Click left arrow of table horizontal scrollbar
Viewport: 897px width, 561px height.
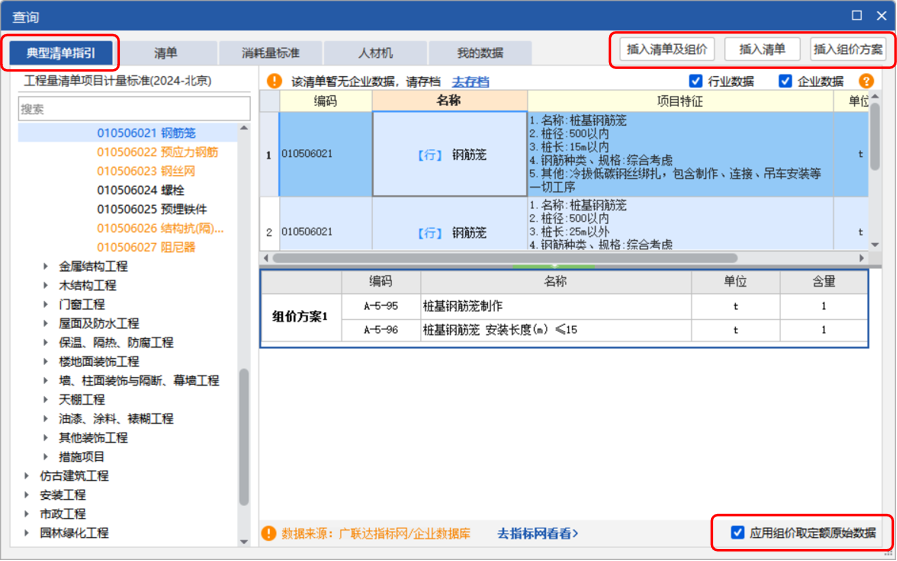[x=266, y=258]
